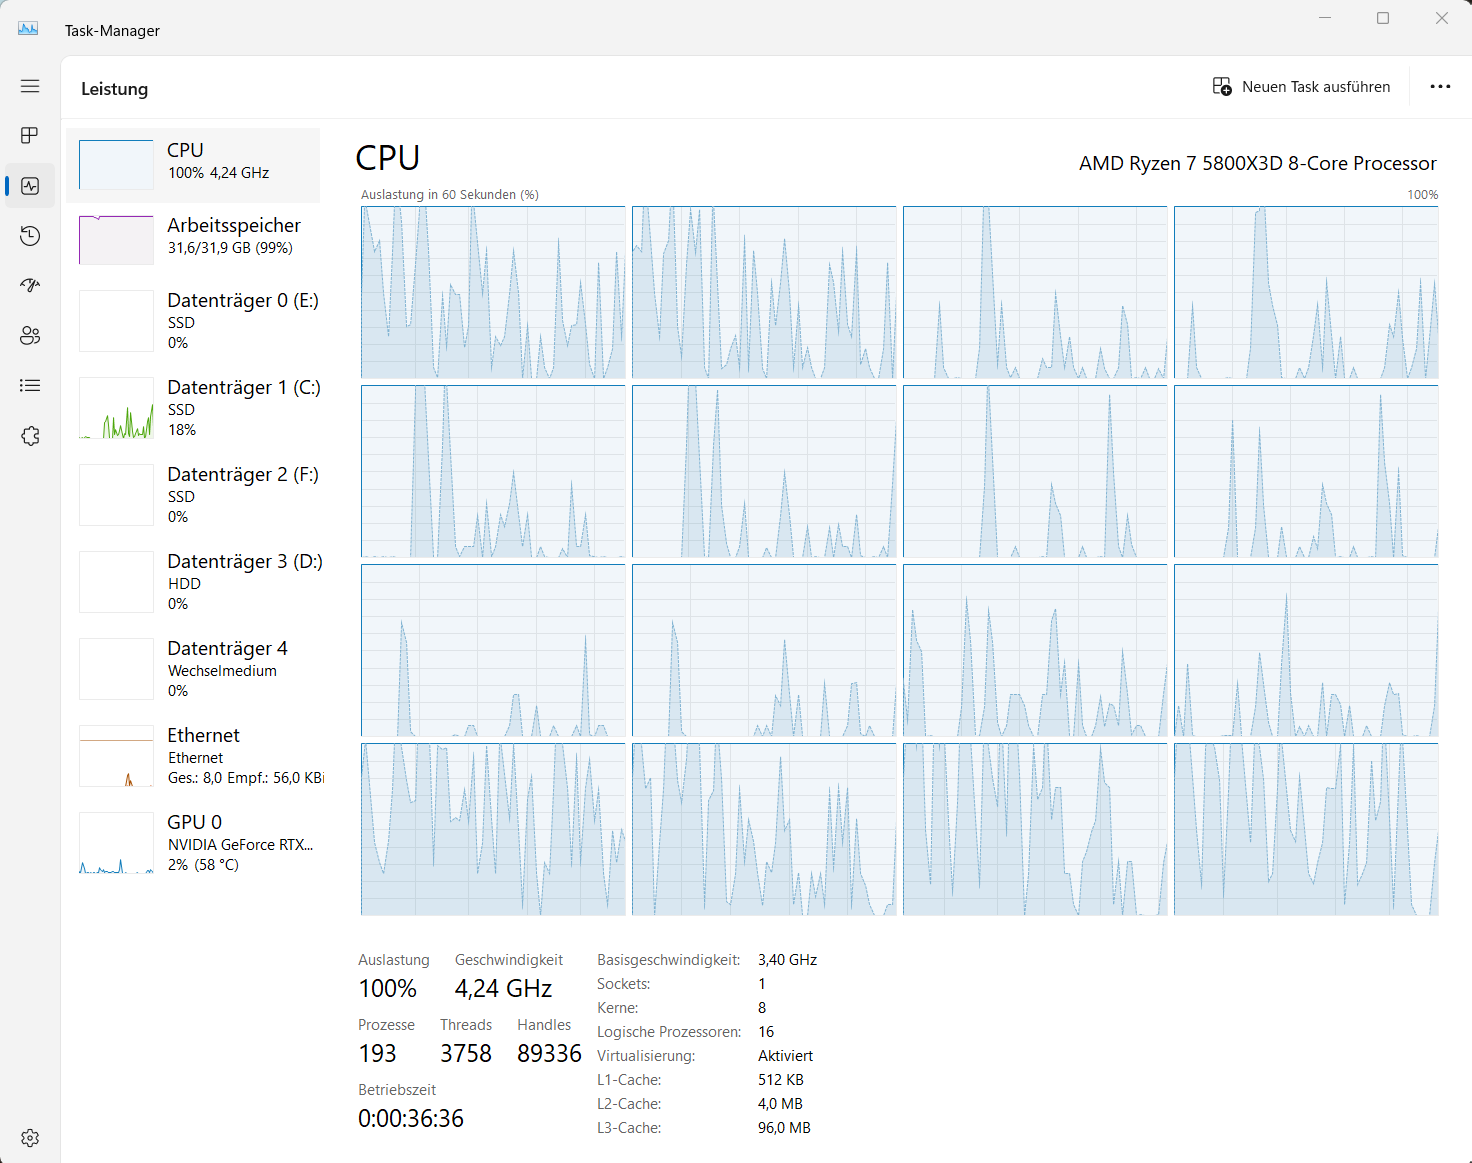Select Ethernet in the performance list
This screenshot has width=1472, height=1163.
pos(193,756)
